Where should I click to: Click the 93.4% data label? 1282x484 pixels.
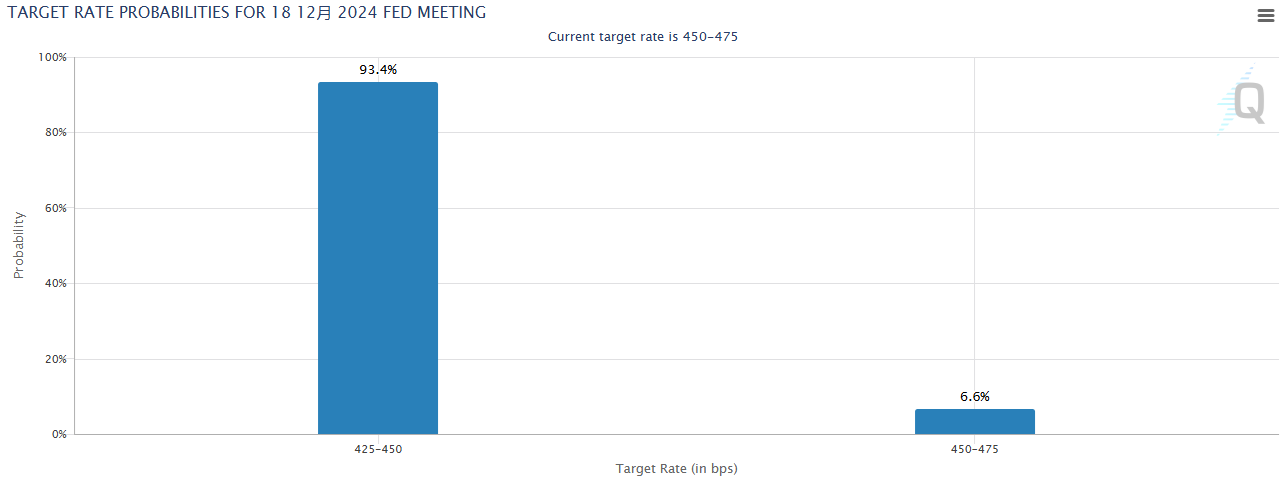[x=378, y=70]
